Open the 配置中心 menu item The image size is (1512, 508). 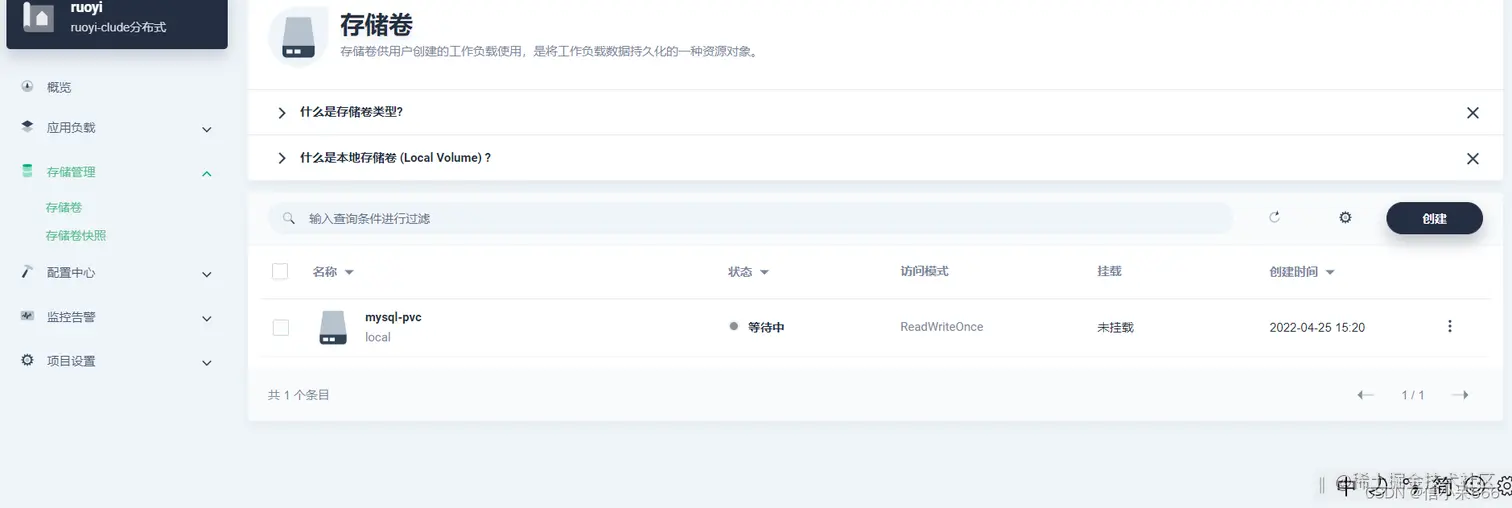[x=71, y=273]
